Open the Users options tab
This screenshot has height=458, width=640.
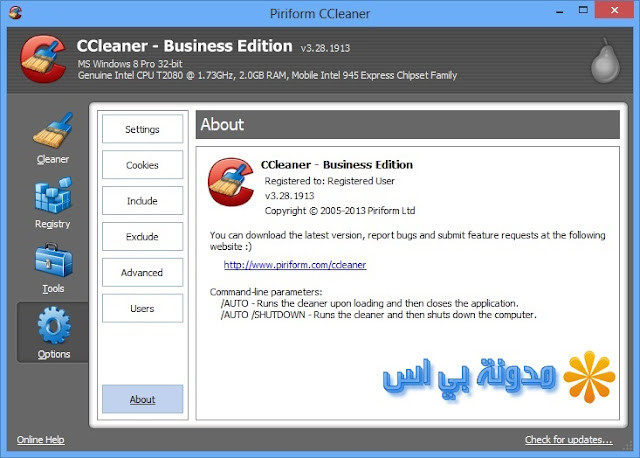[x=142, y=308]
